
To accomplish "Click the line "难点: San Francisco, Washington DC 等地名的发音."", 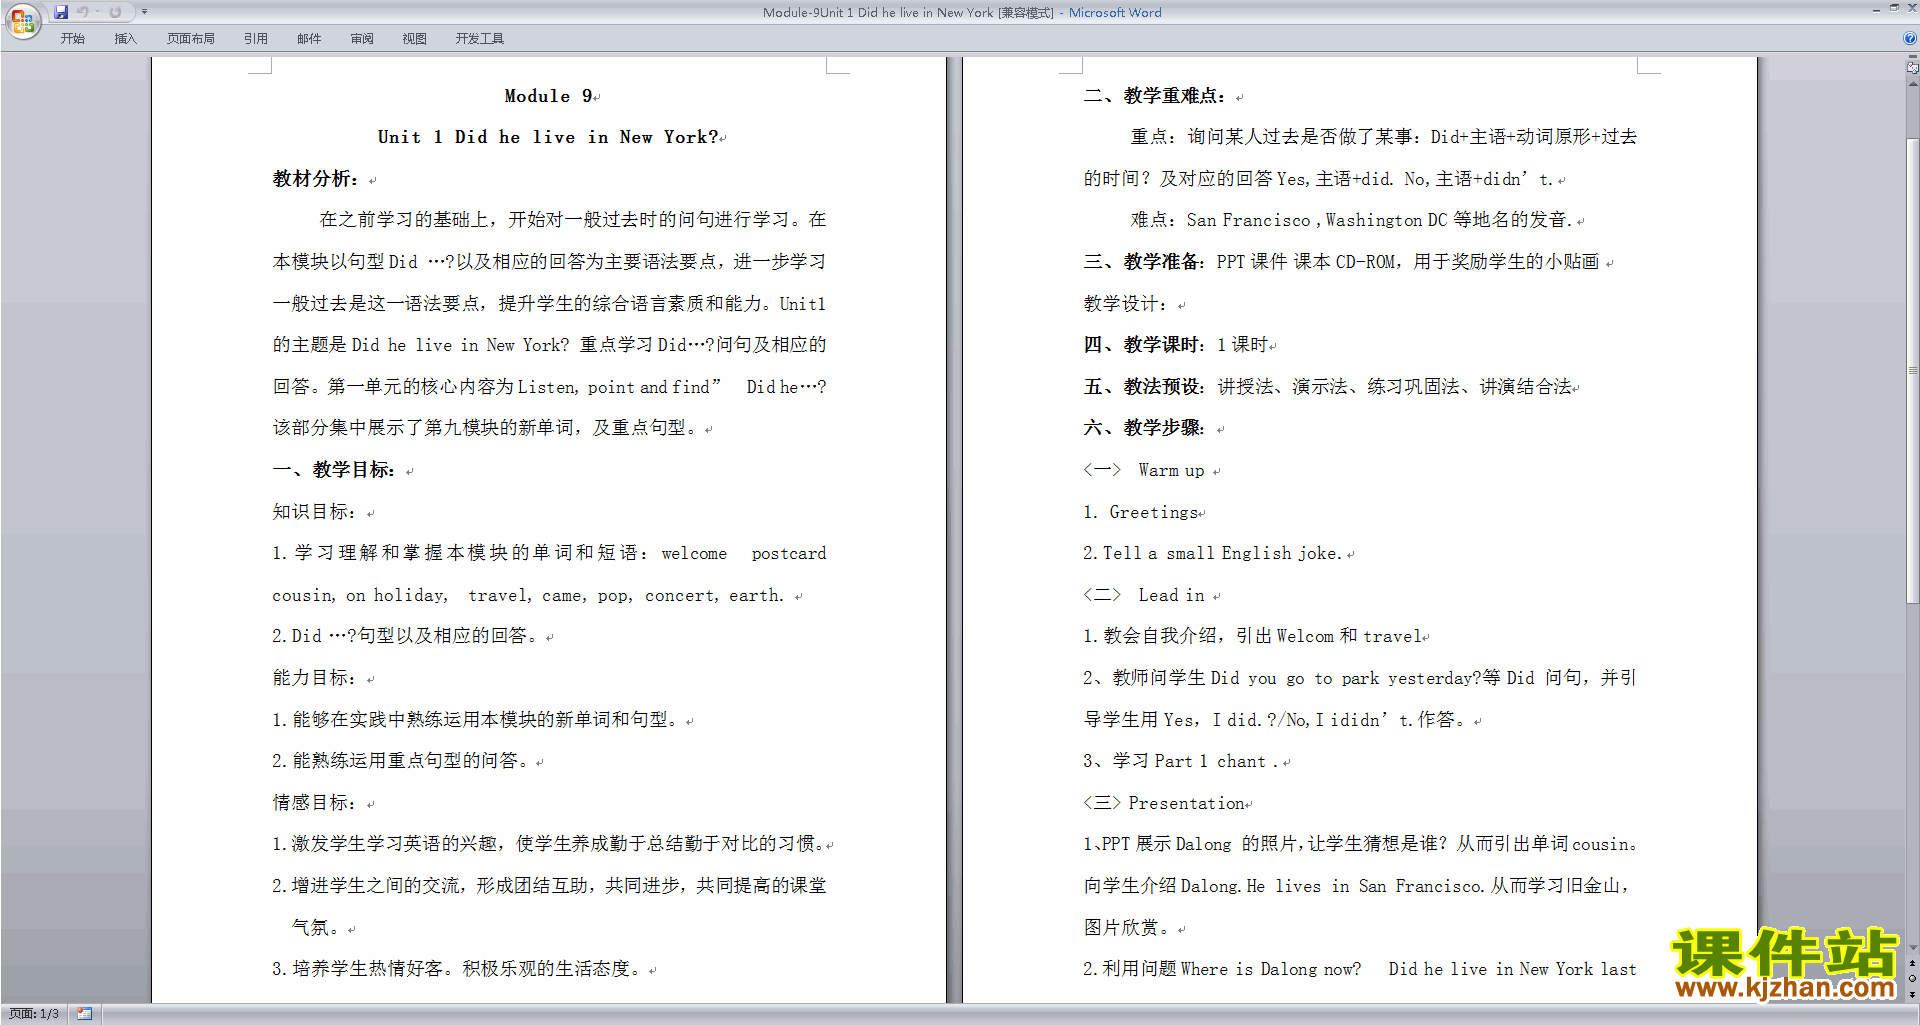I will (1352, 220).
